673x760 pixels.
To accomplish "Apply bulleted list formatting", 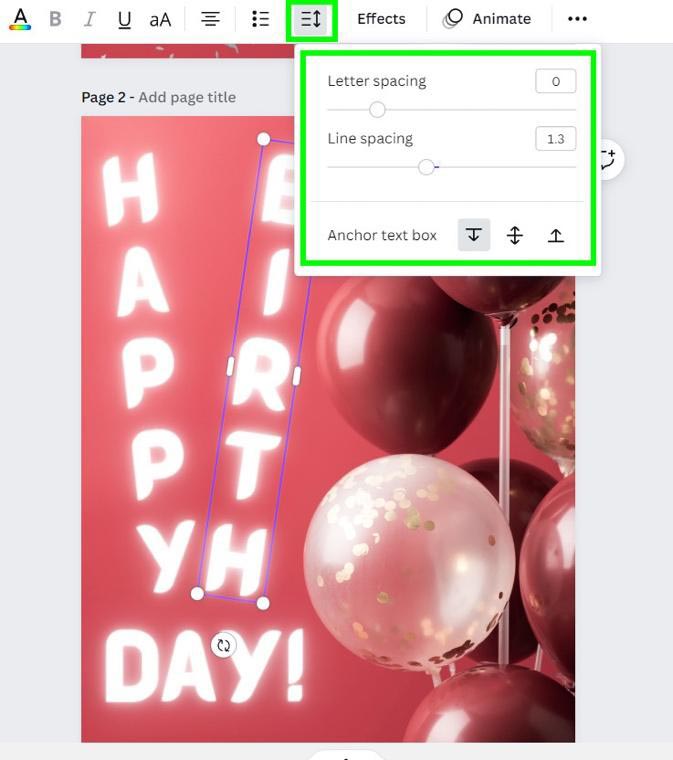I will point(261,19).
